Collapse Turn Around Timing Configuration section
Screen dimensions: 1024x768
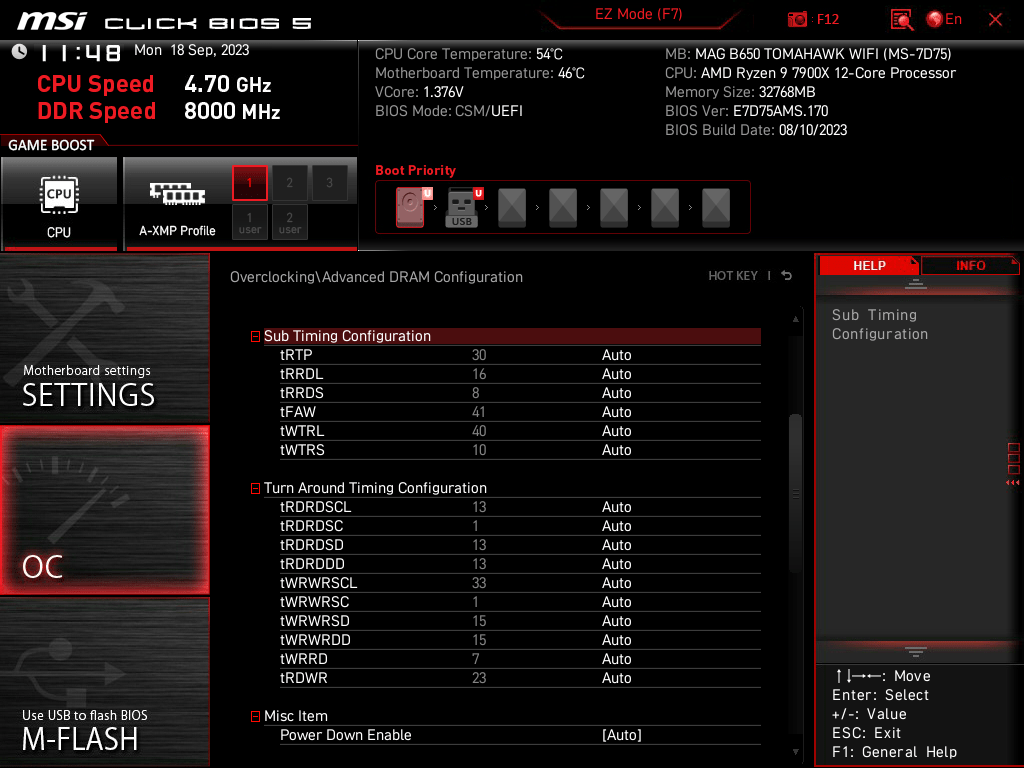(x=255, y=488)
